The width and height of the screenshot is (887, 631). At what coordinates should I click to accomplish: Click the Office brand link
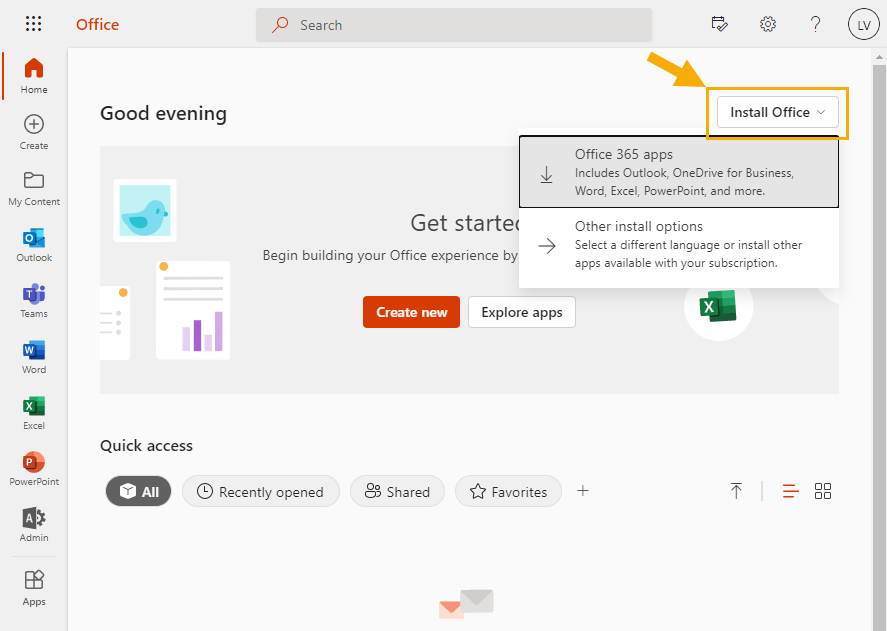(97, 24)
